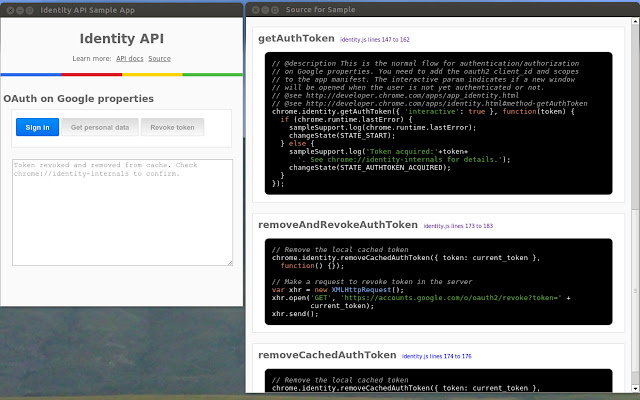Close the Identity API Sample App window
This screenshot has height=400, width=640.
coord(11,10)
